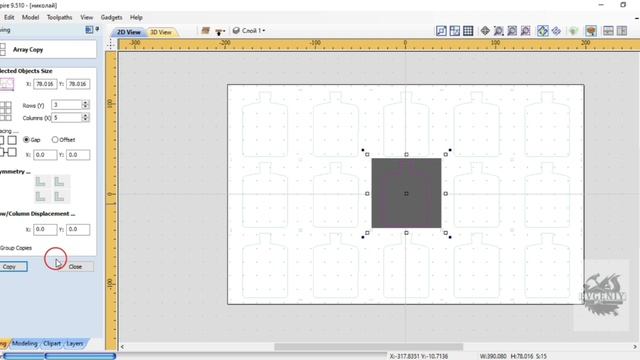The height and width of the screenshot is (360, 640).
Task: Click the horizontal scrollbar left arrow
Action: pyautogui.click(x=122, y=347)
